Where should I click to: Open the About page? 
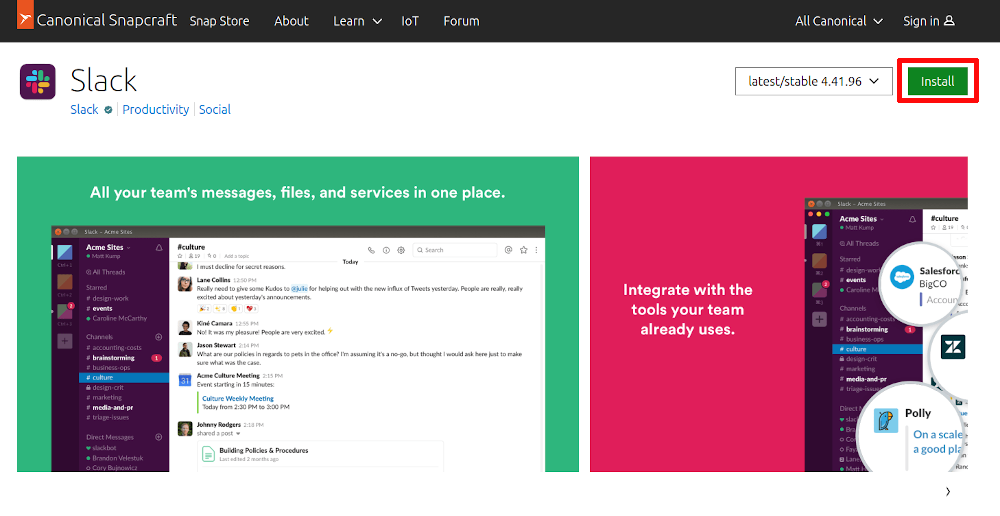point(291,21)
